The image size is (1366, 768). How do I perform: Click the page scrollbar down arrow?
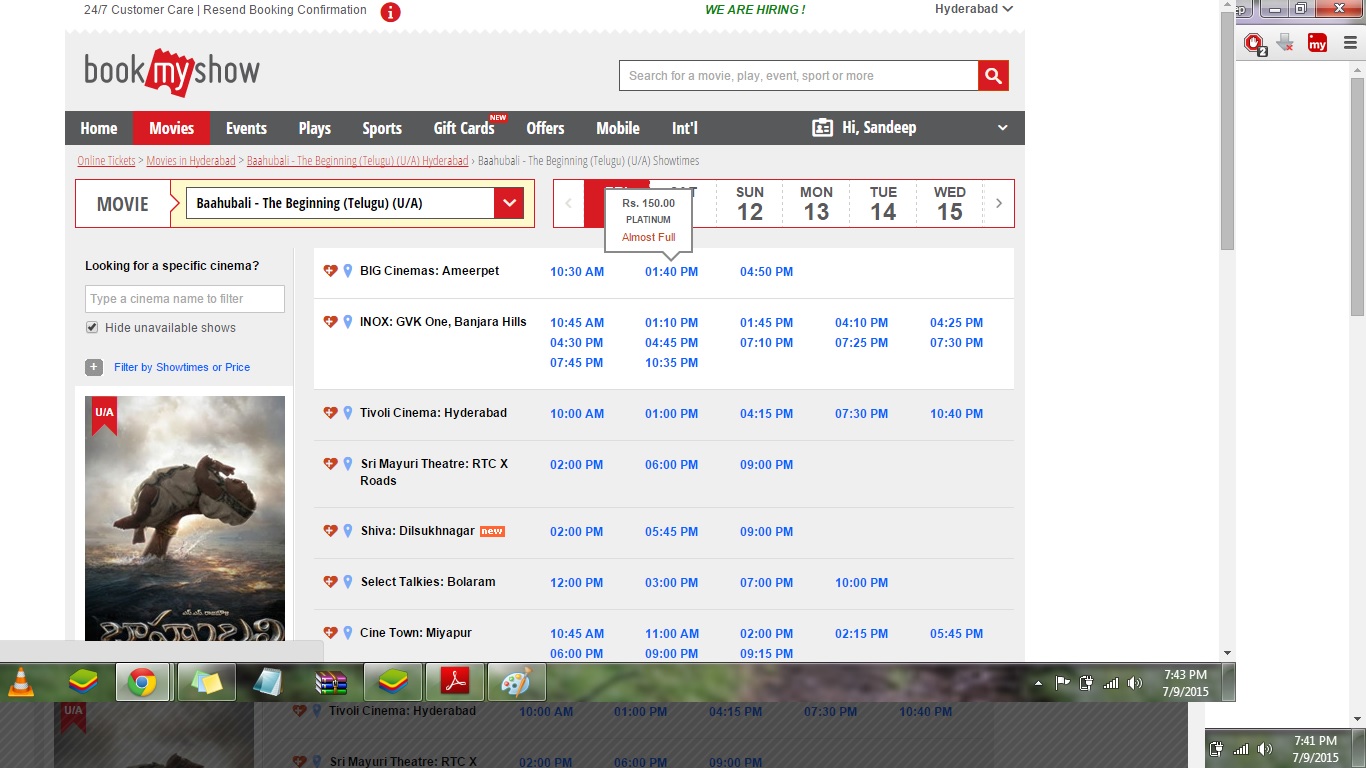(1227, 653)
